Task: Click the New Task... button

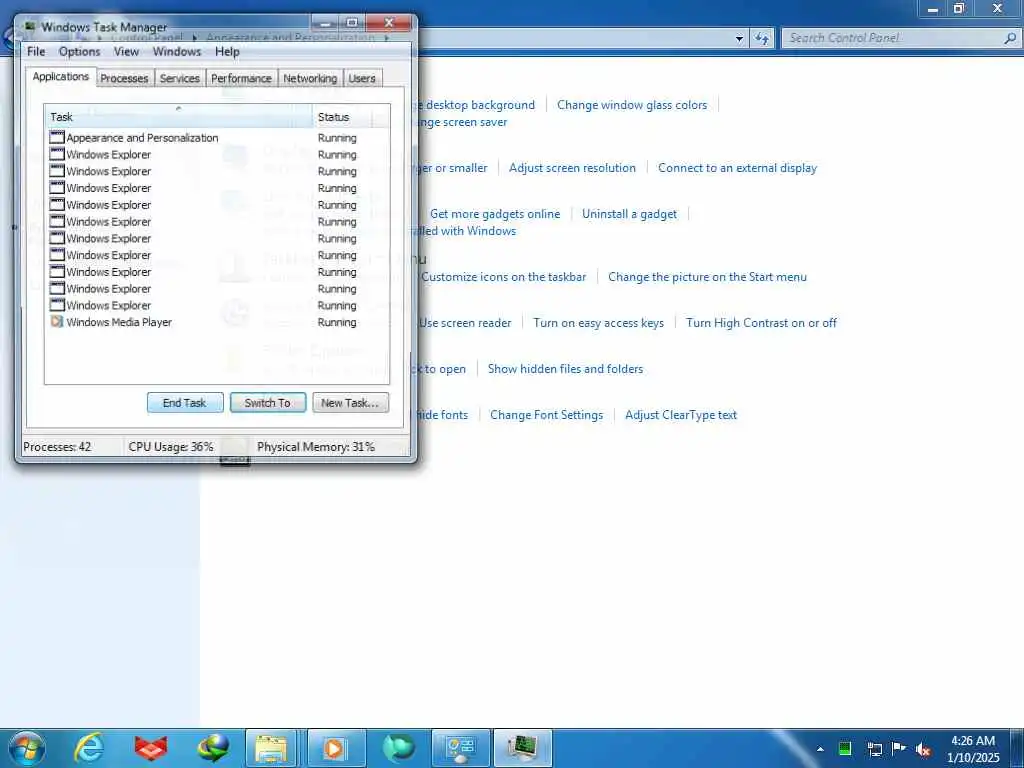Action: (x=350, y=403)
